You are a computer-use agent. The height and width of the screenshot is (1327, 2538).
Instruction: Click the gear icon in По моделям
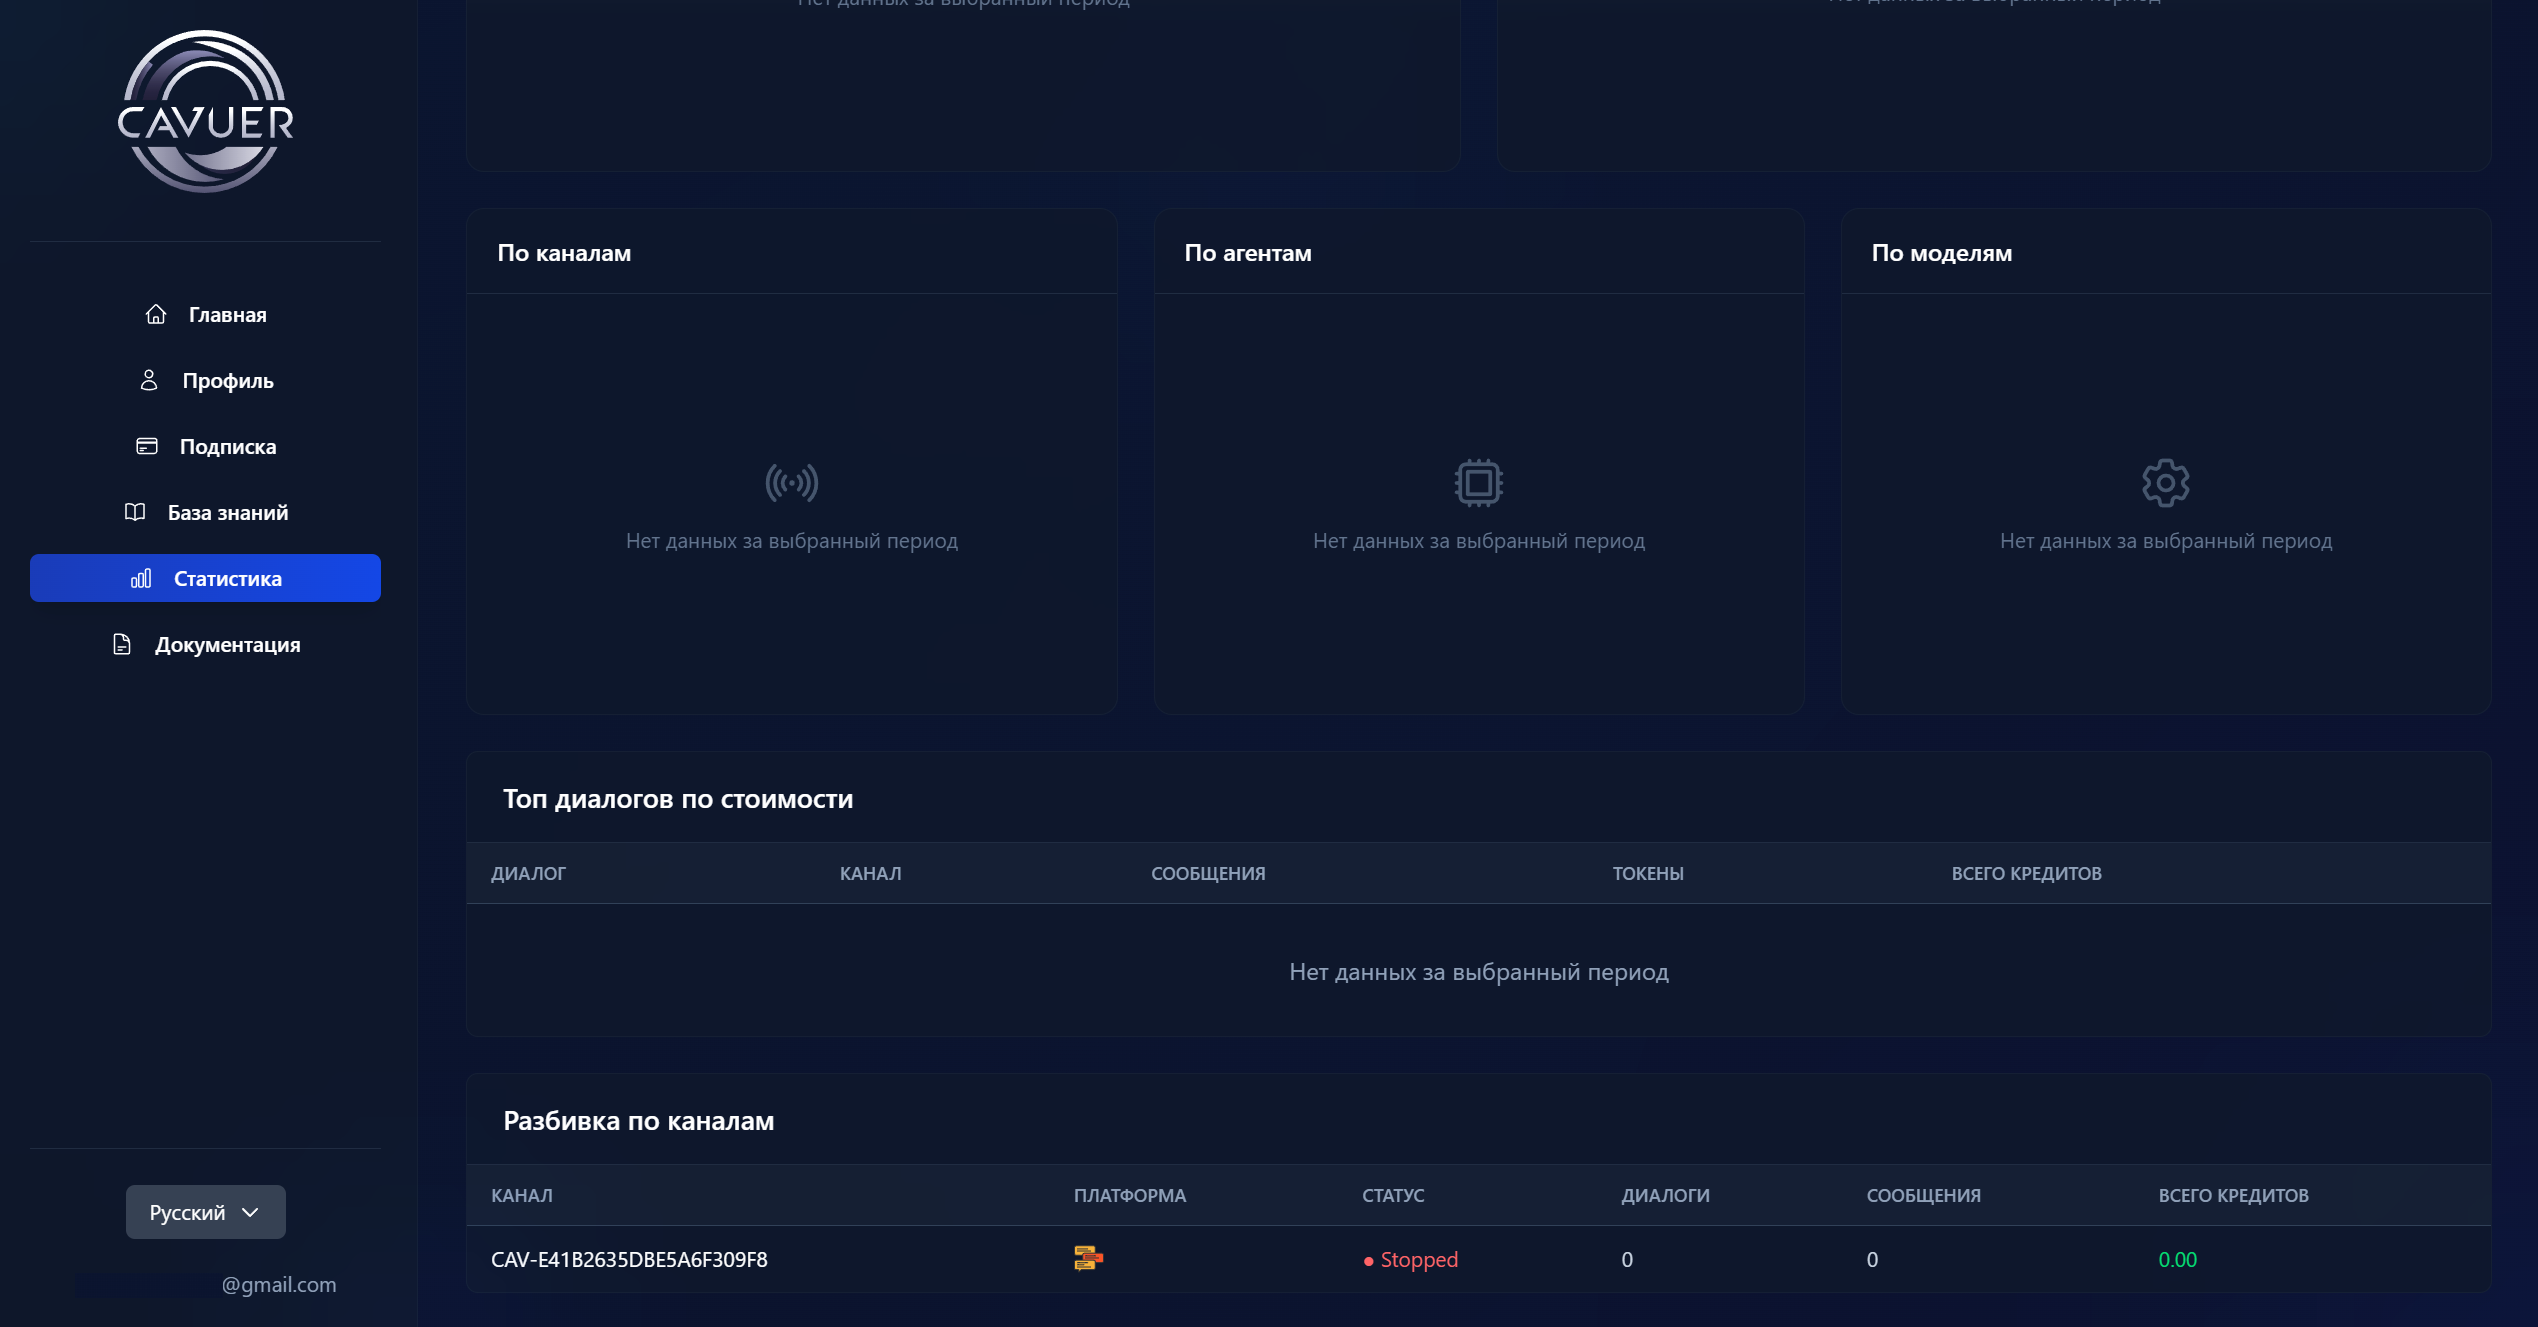tap(2165, 483)
